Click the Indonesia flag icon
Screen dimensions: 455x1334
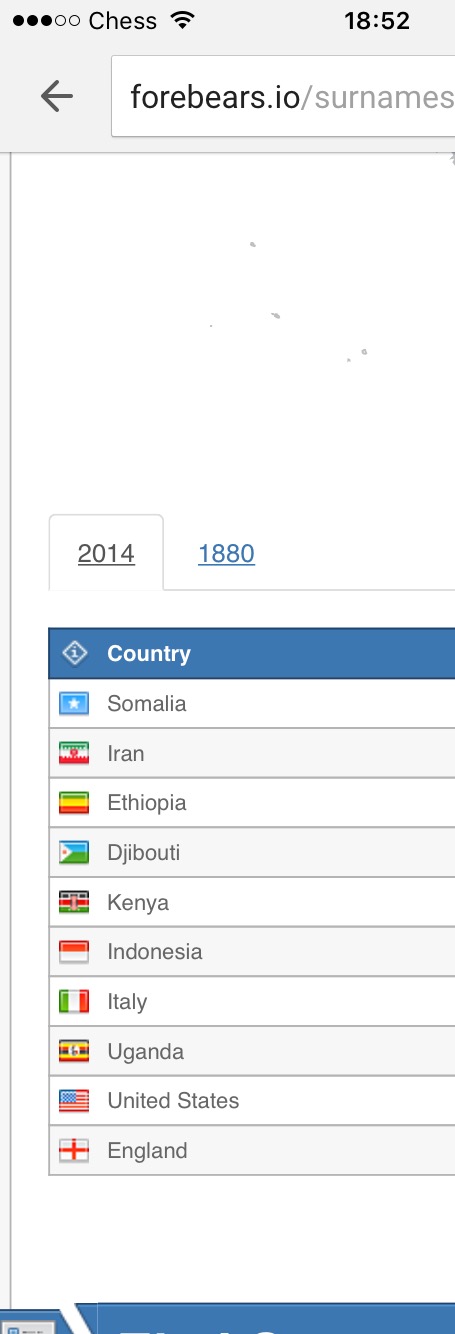pos(75,952)
